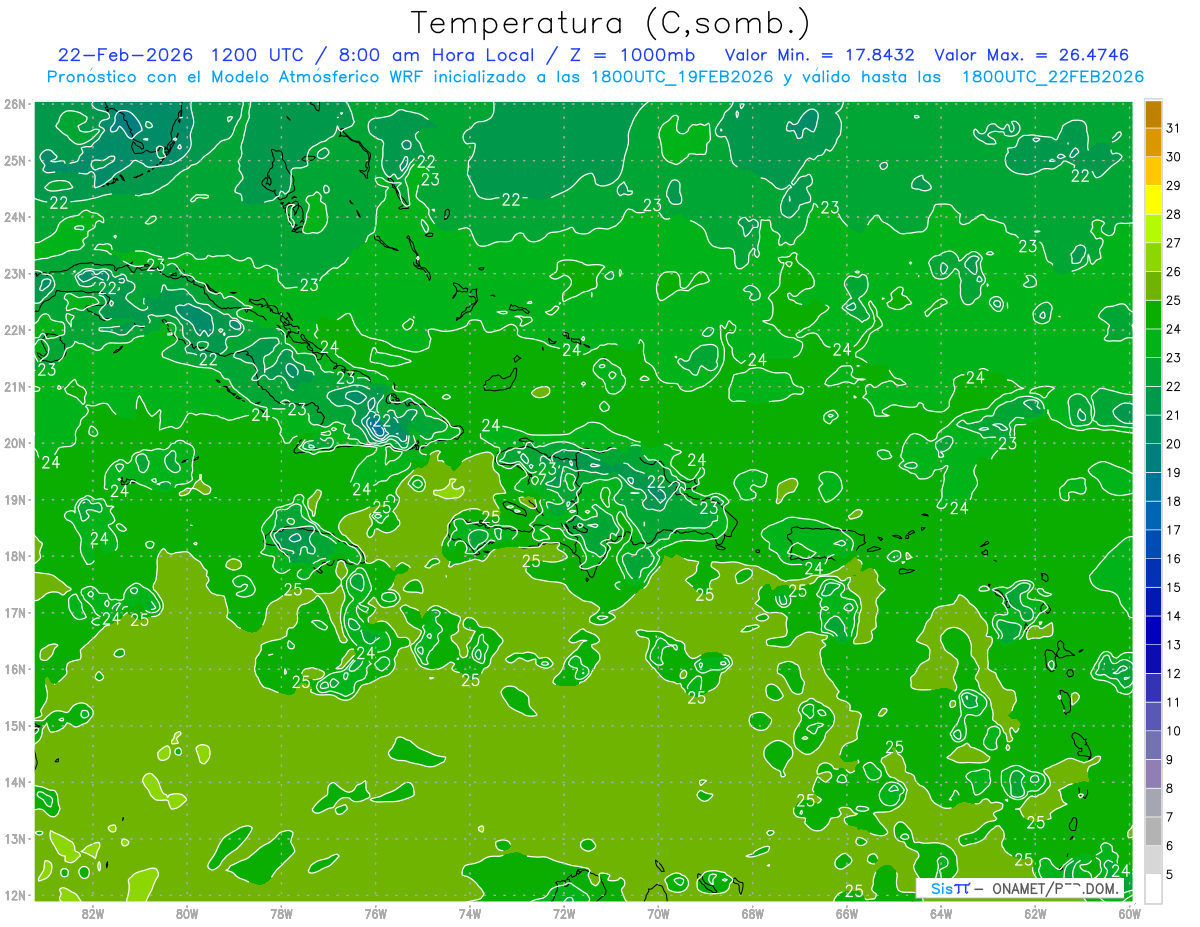Screen dimensions: 1200x927
Task: Pick the white swatch below legend 5
Action: 1153,888
